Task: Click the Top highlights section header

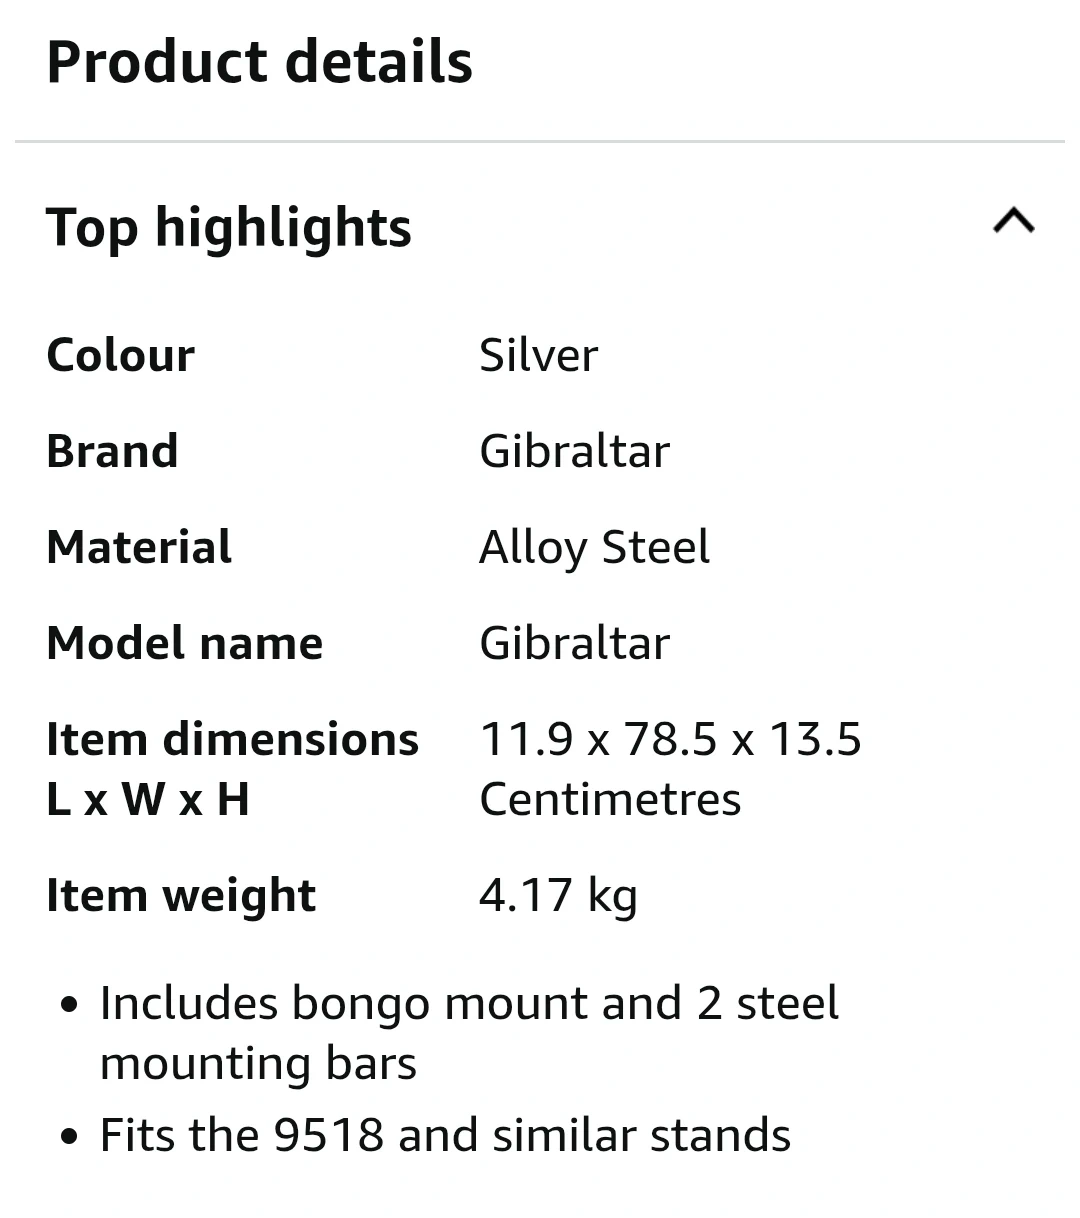Action: click(x=228, y=227)
